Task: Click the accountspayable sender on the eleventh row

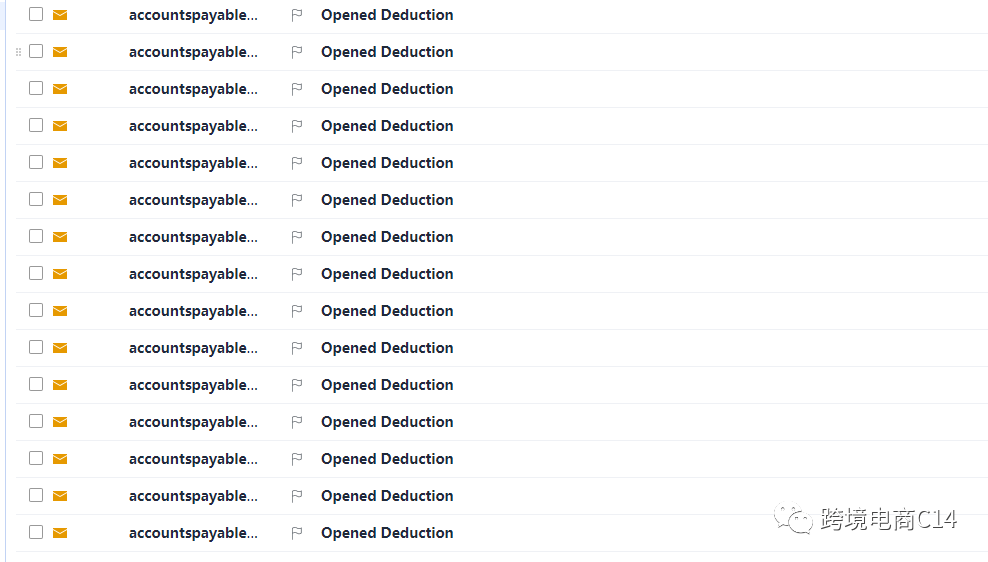Action: pyautogui.click(x=193, y=385)
